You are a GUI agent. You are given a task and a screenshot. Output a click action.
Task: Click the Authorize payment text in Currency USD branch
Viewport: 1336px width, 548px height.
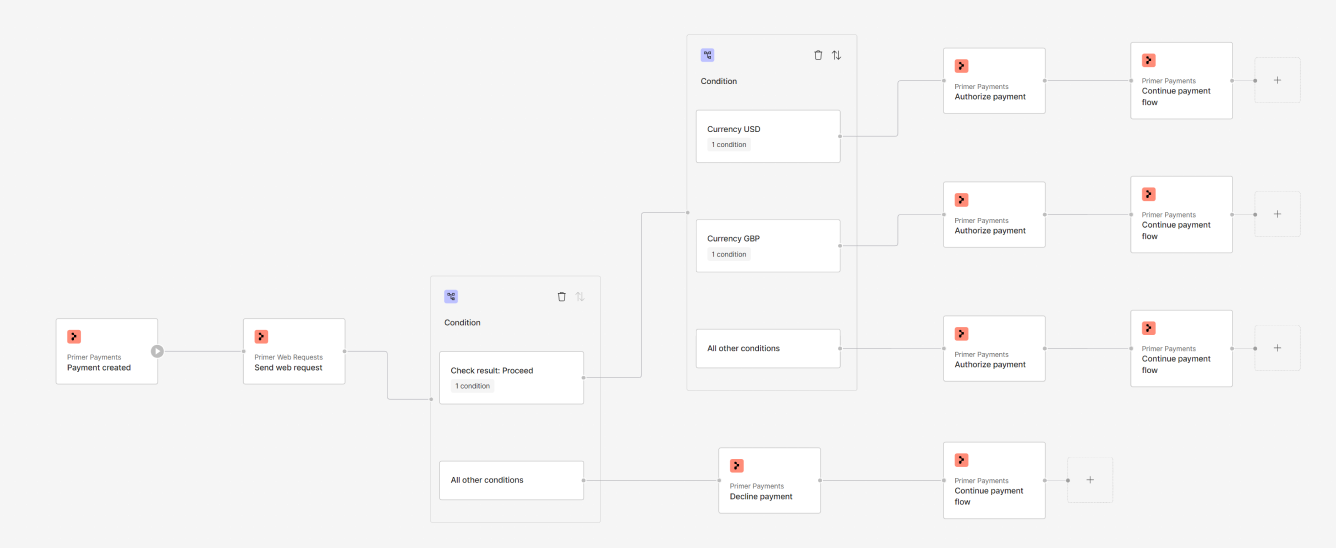(990, 97)
